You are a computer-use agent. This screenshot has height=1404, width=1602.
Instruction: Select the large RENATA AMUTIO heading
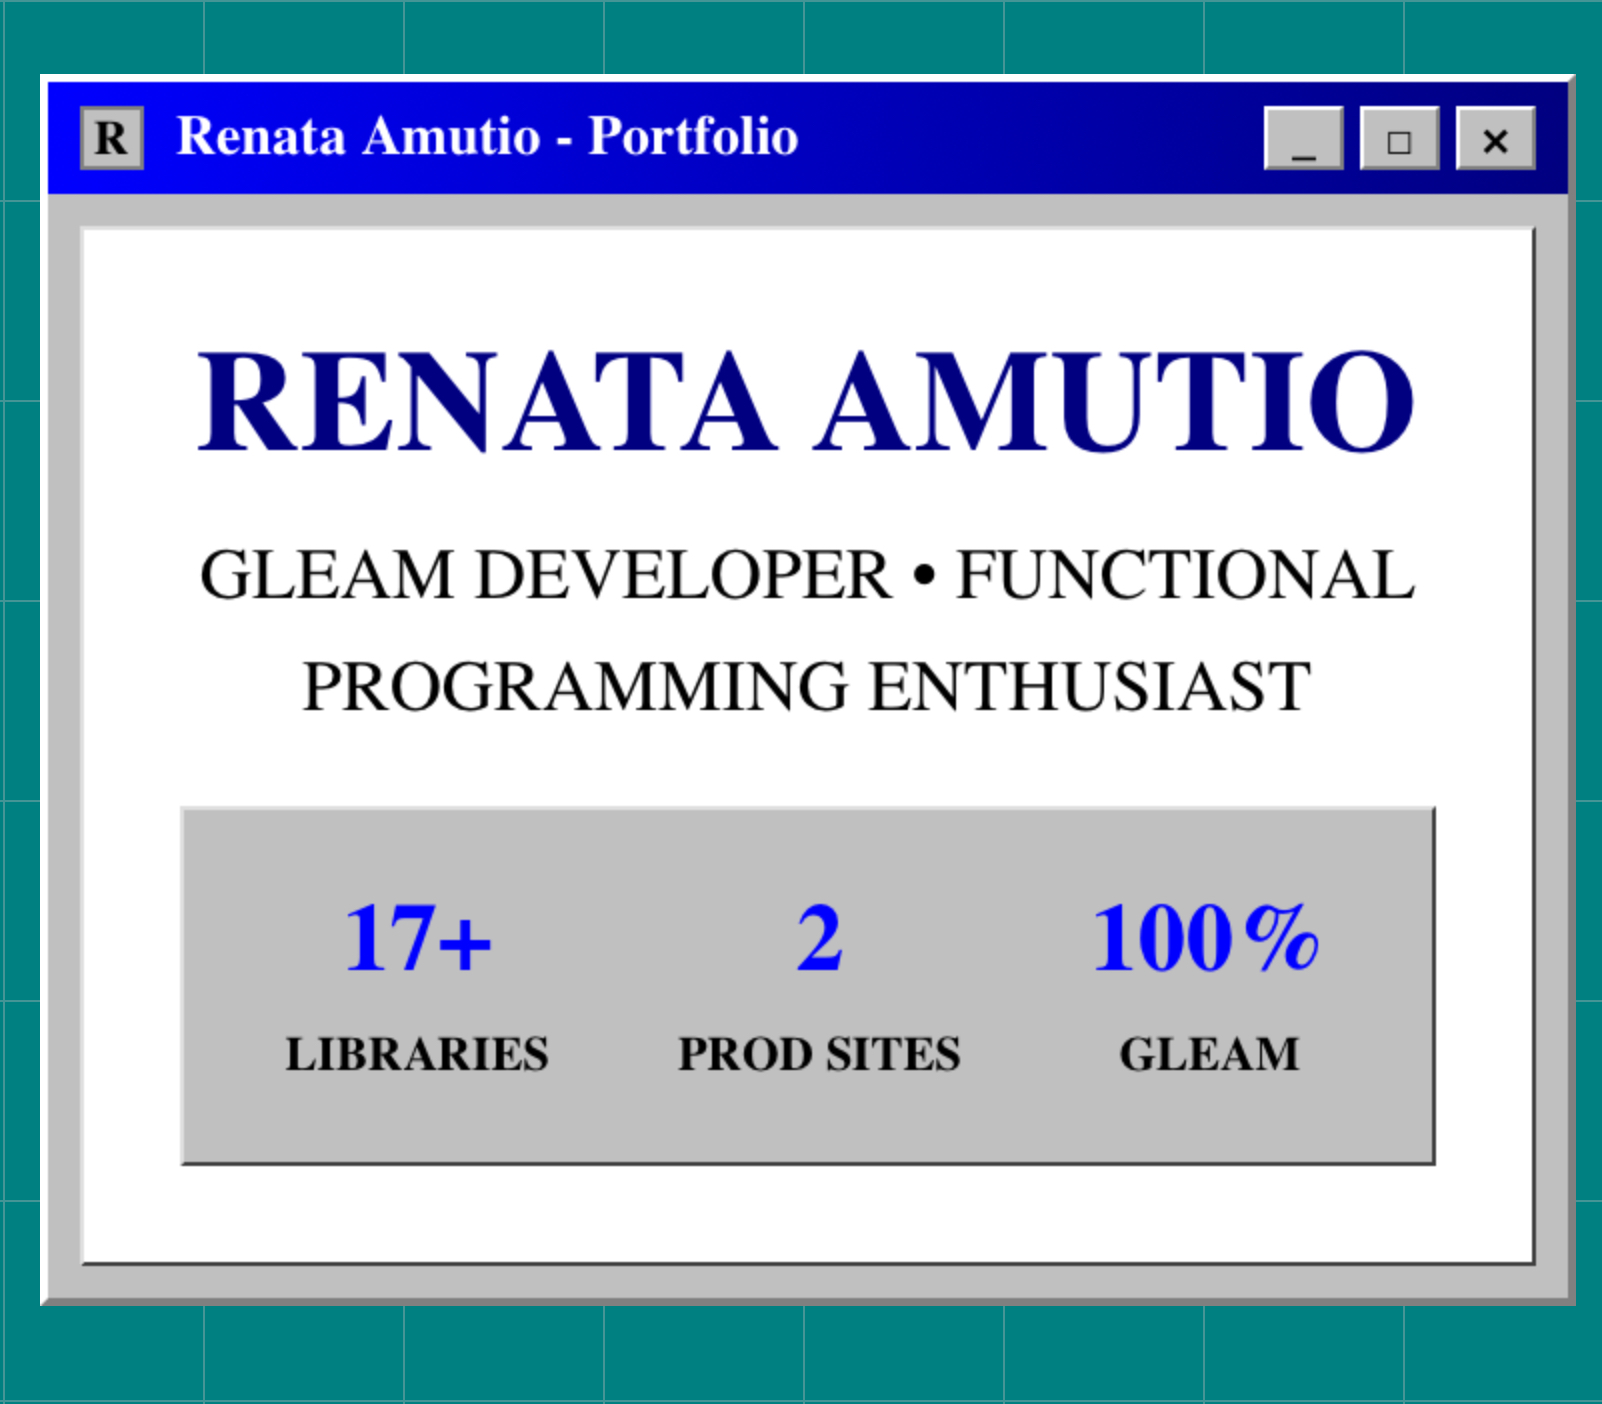pos(806,401)
